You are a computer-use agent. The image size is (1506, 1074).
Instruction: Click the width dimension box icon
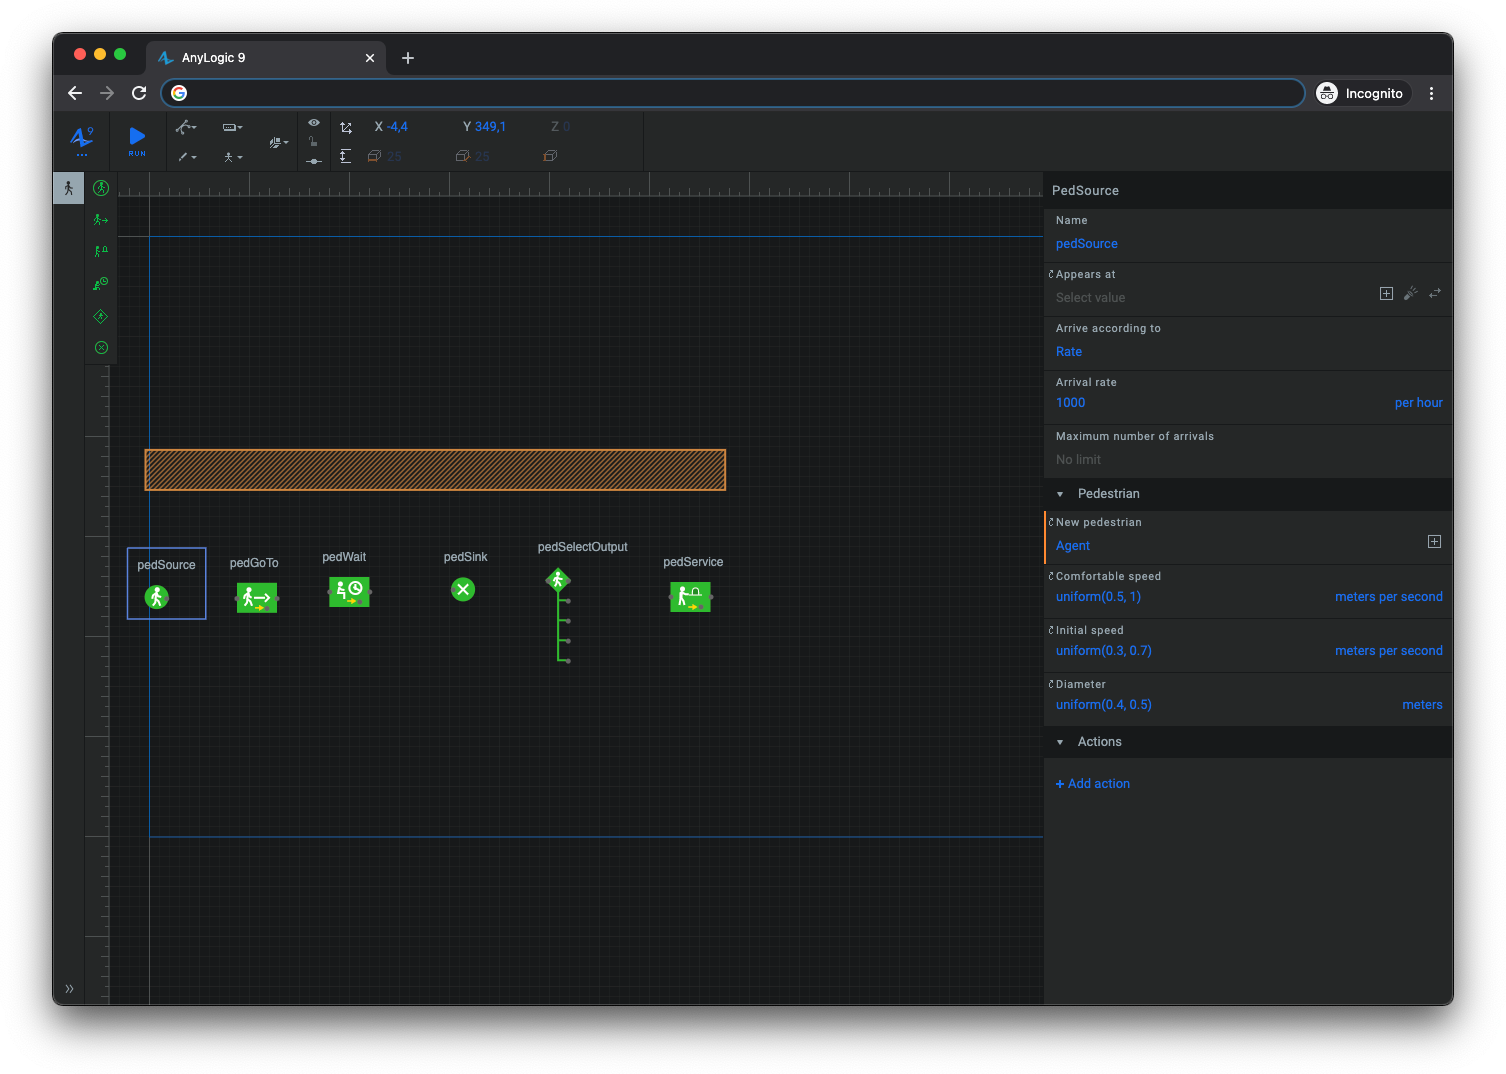coord(374,156)
